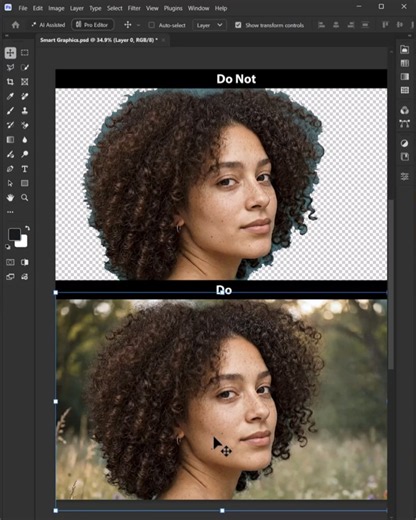Open the Paths panel icon
The width and height of the screenshot is (416, 520).
coord(405,124)
